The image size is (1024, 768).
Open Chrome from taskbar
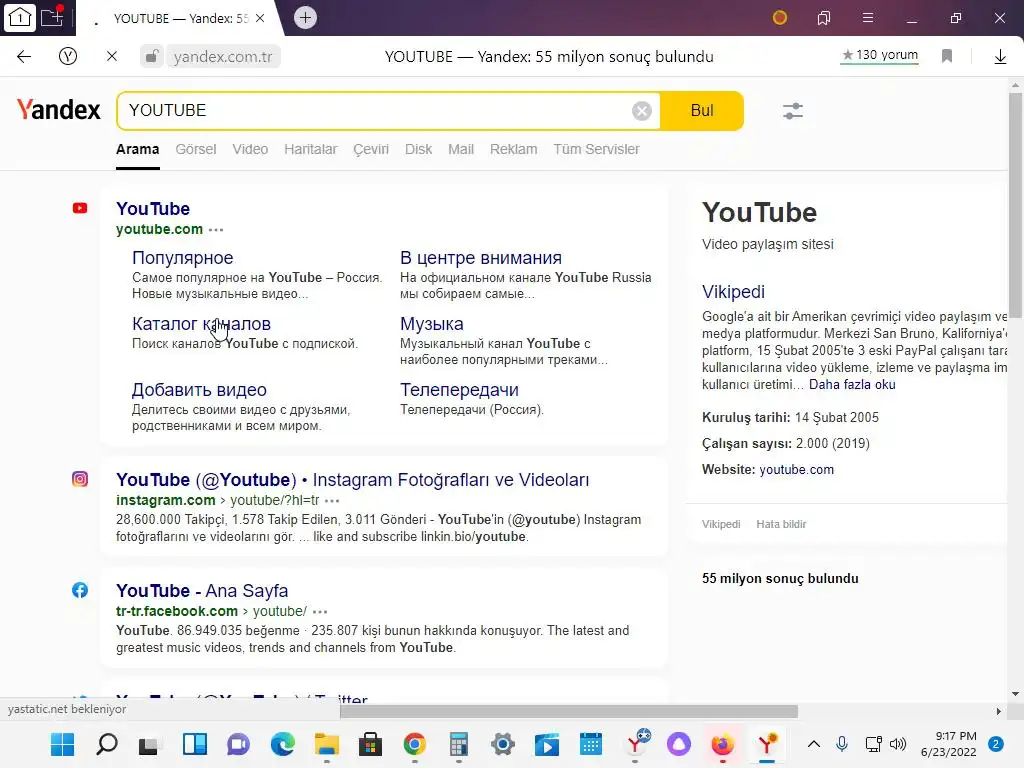click(415, 744)
